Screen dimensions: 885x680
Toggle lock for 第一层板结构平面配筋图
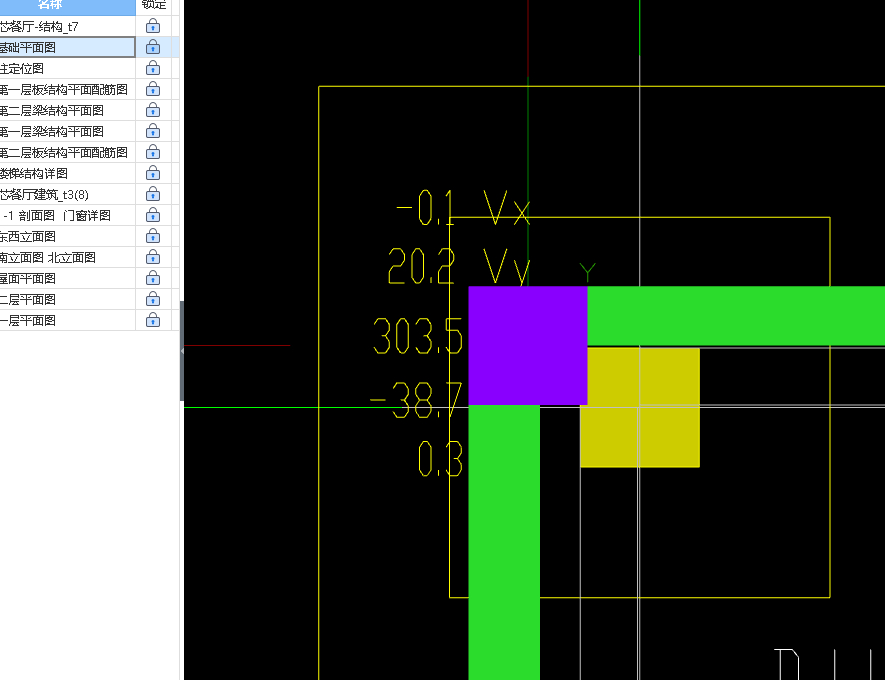pyautogui.click(x=153, y=89)
